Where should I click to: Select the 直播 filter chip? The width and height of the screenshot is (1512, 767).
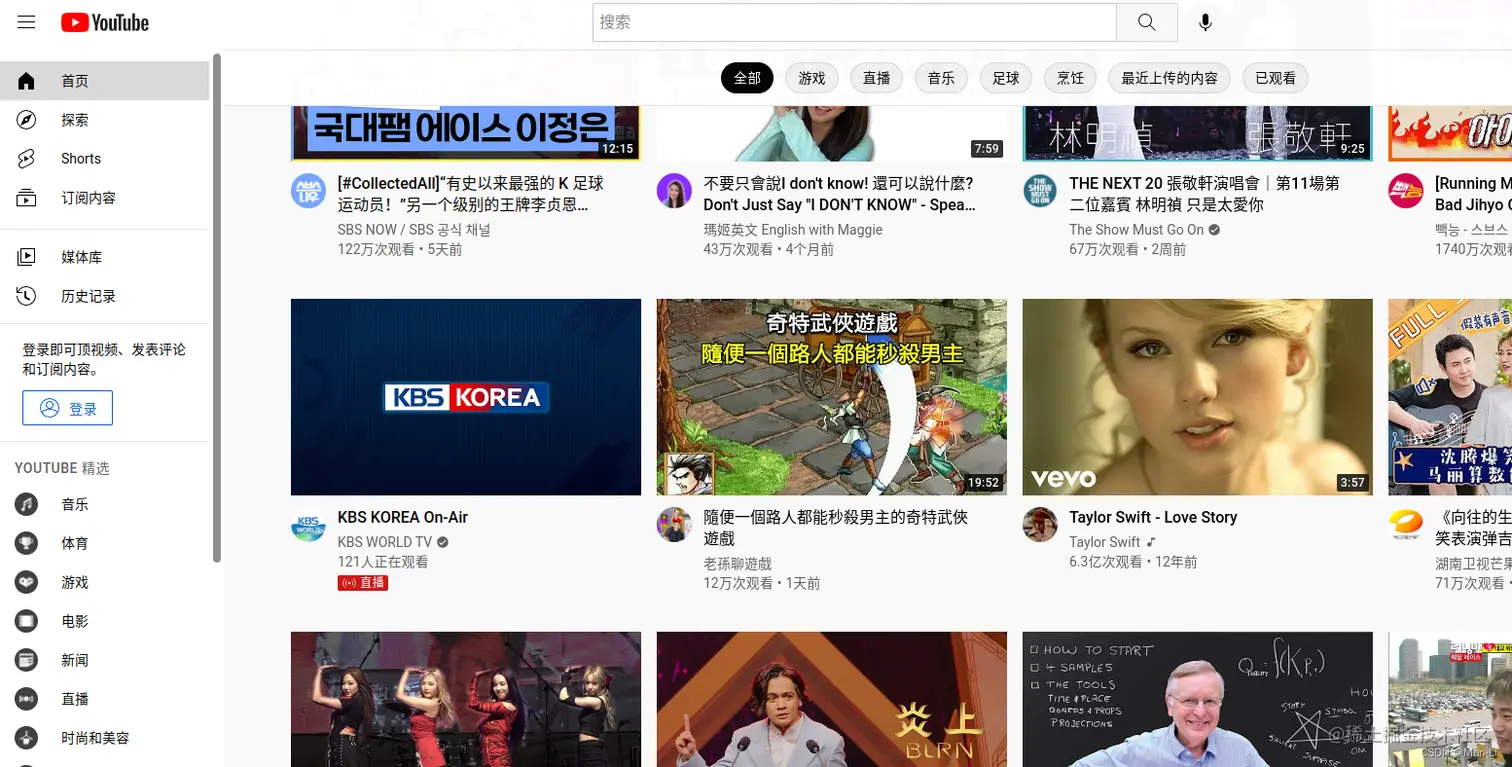pyautogui.click(x=877, y=78)
